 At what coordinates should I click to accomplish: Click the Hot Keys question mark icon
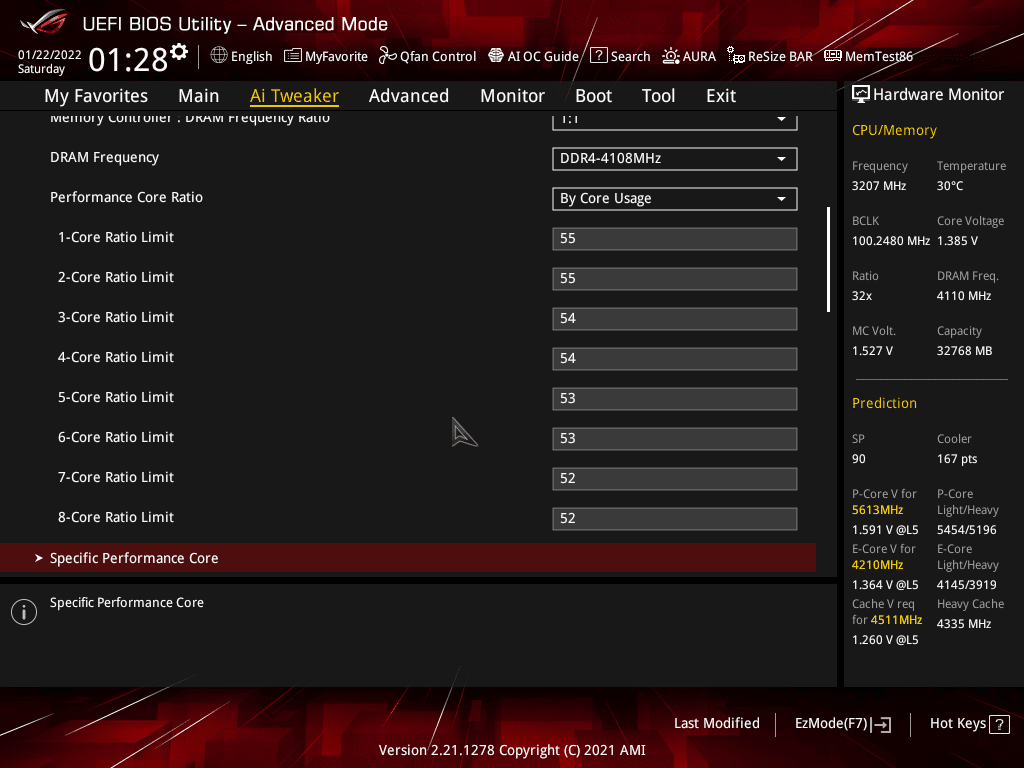999,724
